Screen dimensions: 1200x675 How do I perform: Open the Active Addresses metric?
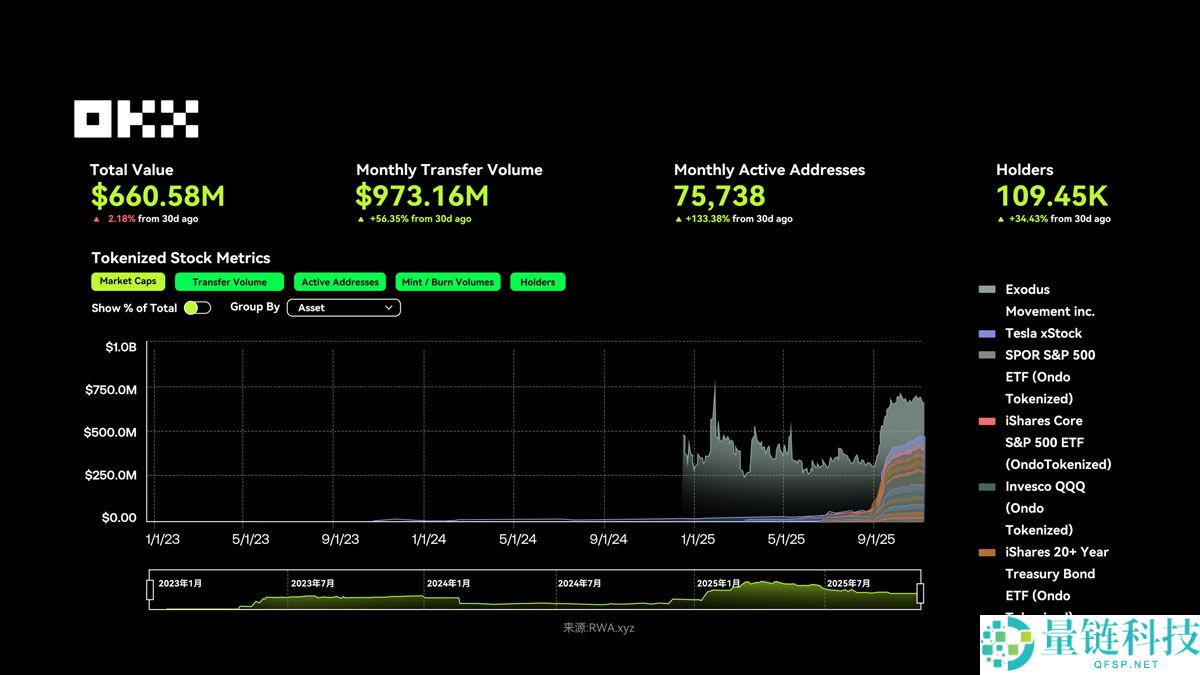340,282
